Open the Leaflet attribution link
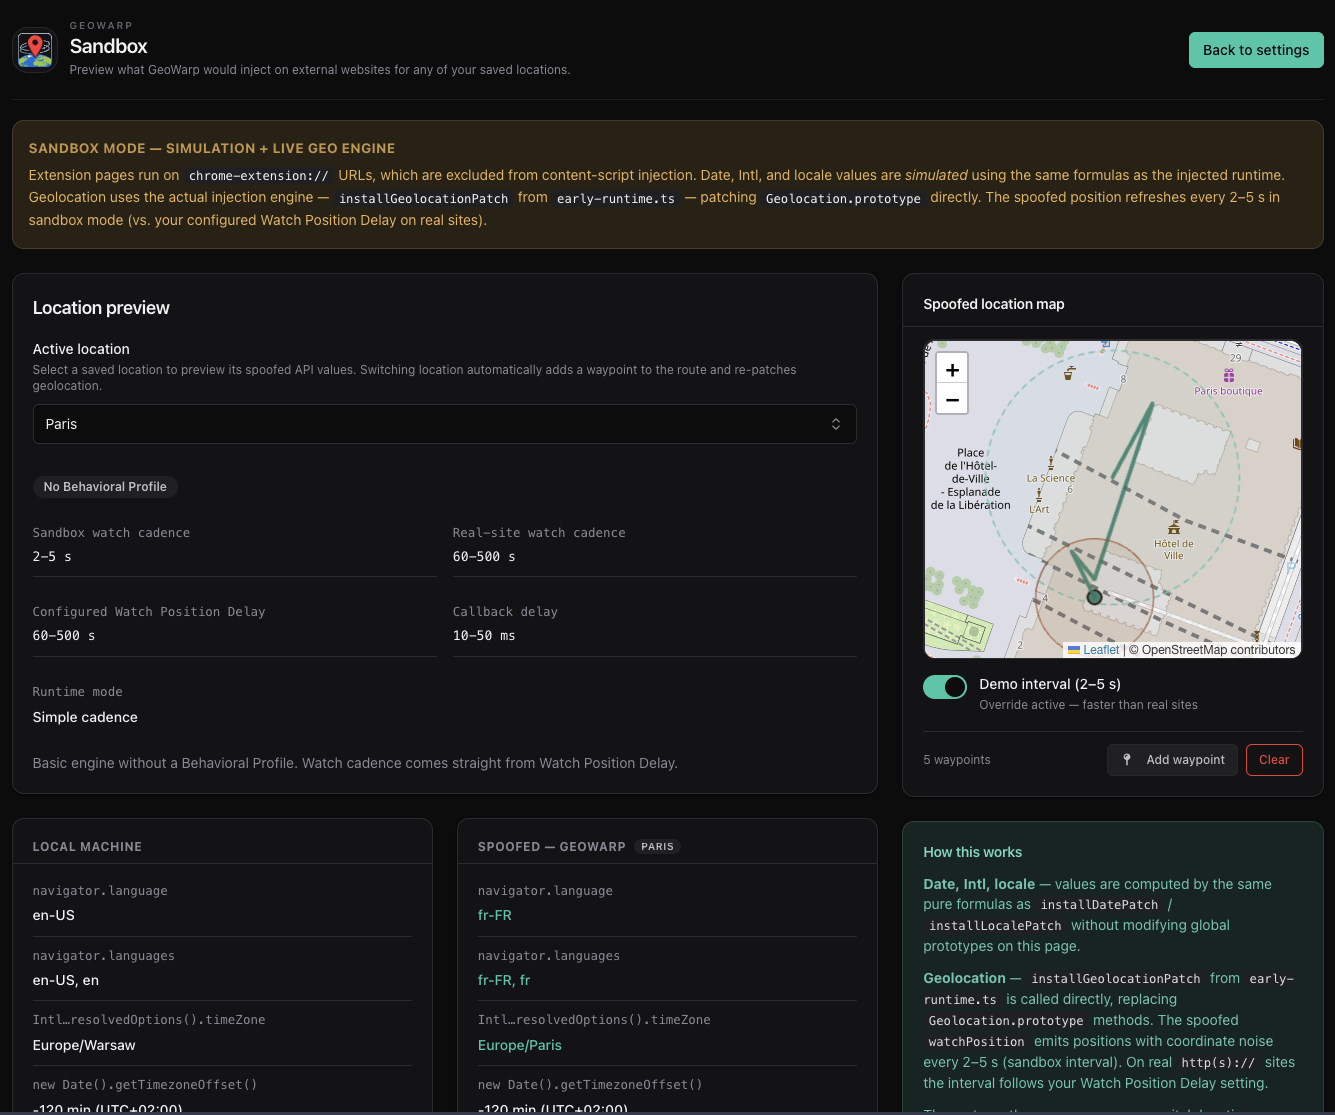The width and height of the screenshot is (1335, 1115). (x=1100, y=649)
